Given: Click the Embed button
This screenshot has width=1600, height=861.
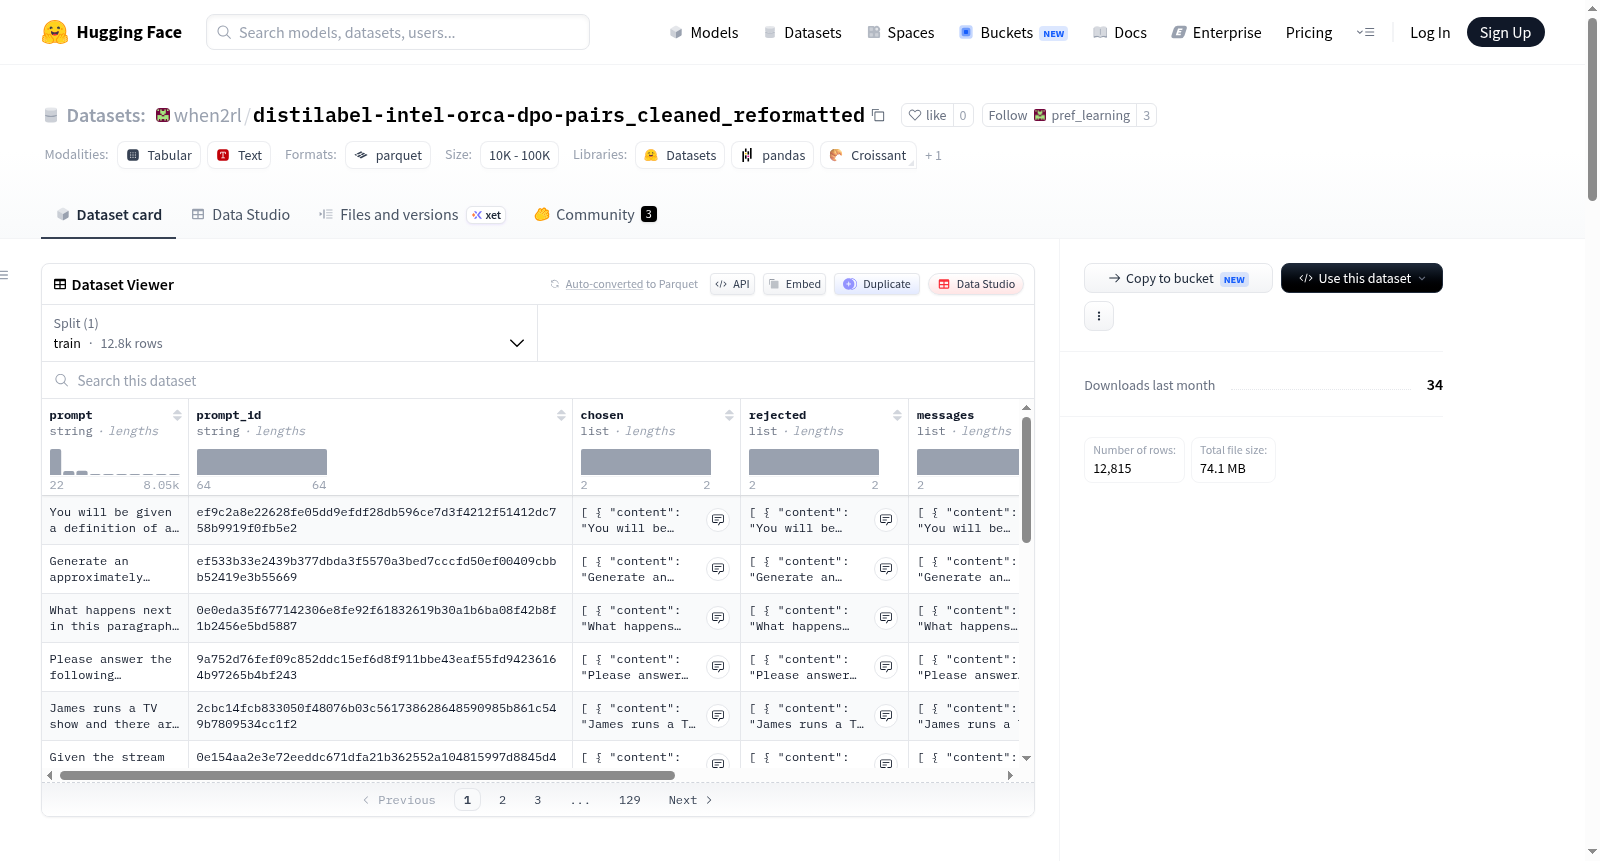Looking at the screenshot, I should [x=794, y=284].
